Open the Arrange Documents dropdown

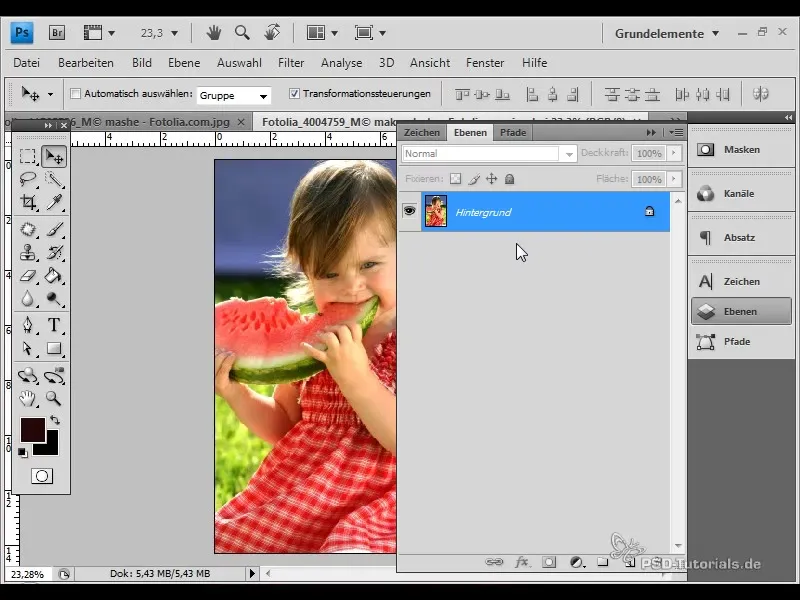coord(322,33)
